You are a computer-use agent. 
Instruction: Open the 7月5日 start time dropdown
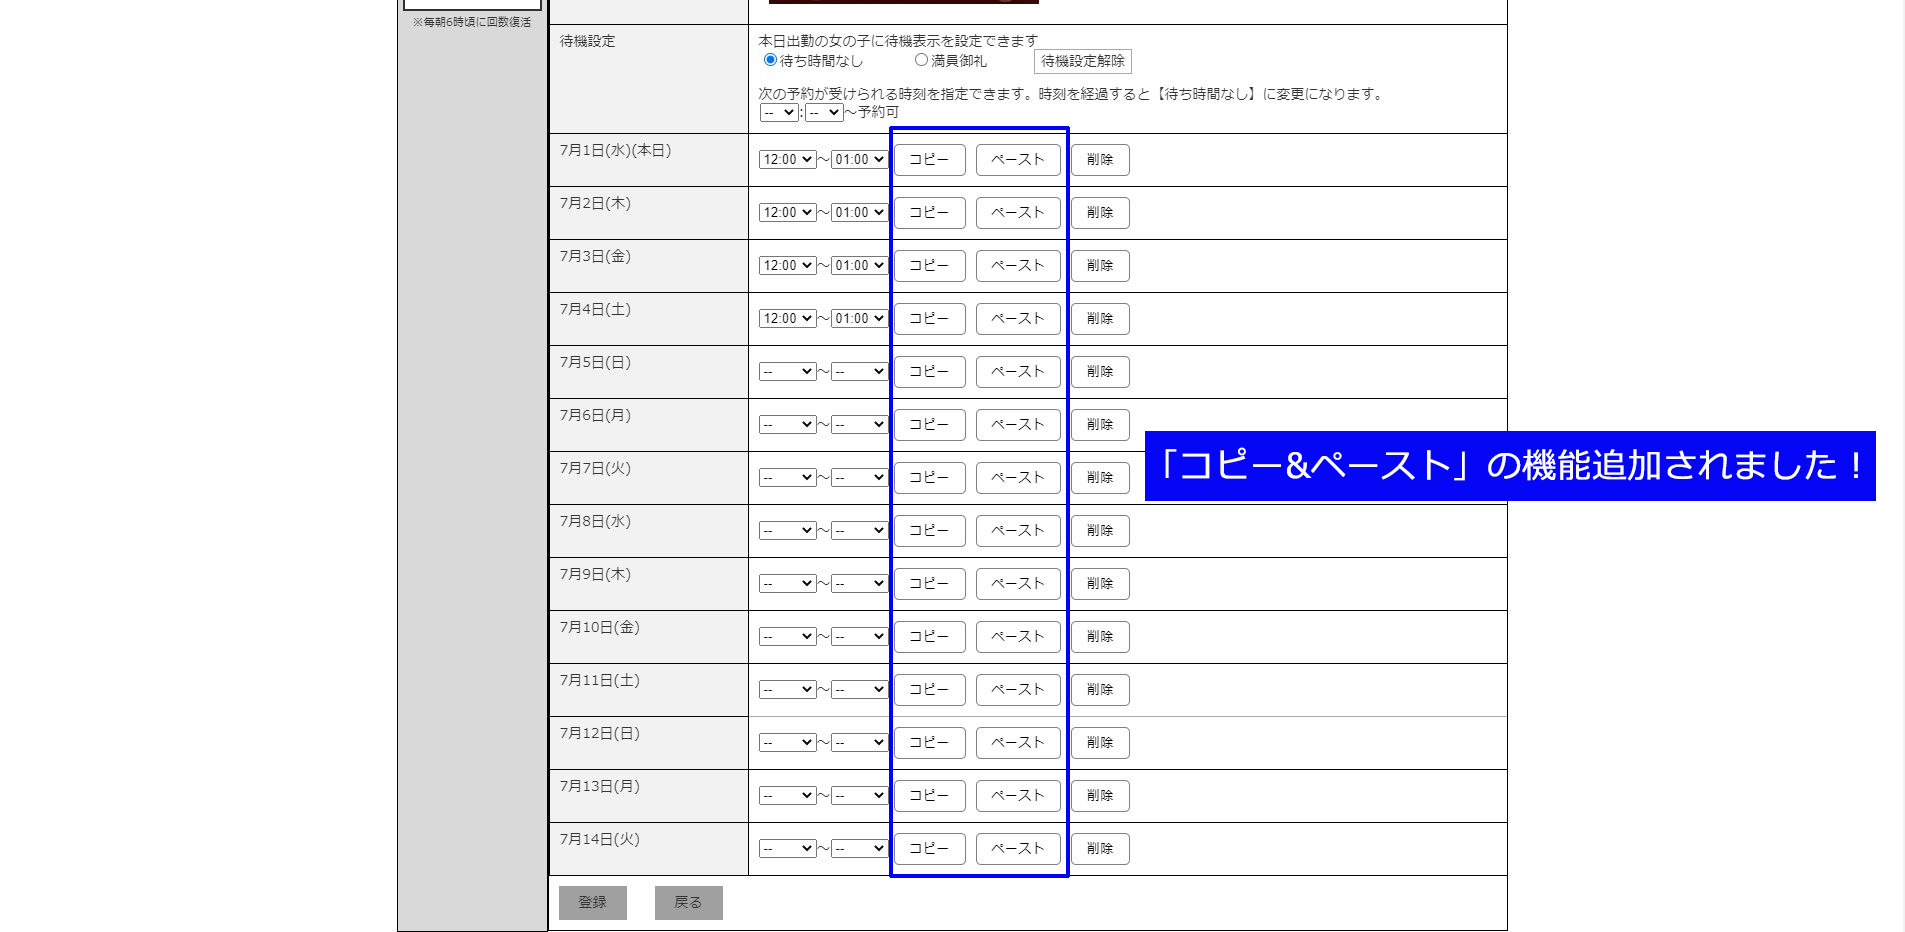[x=788, y=372]
